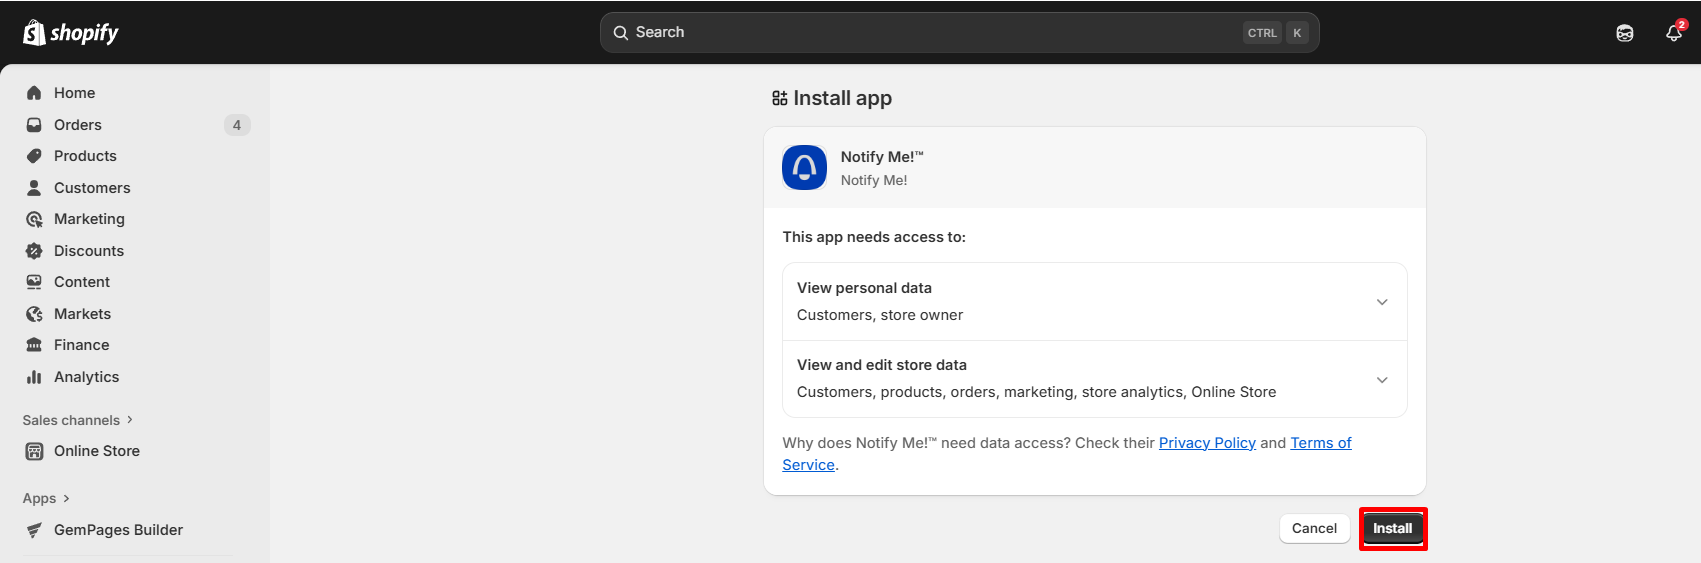Click into the Search field
Screen dimensions: 1701x563
(930, 33)
